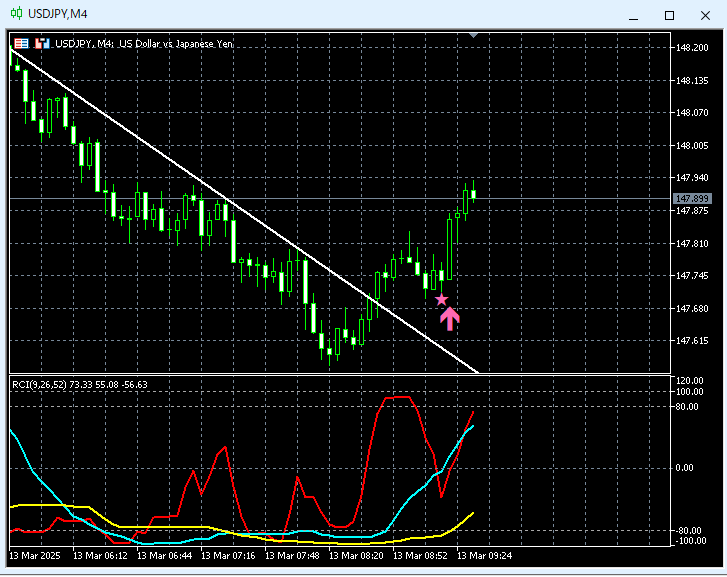Click indicator scale value -100.00

(x=691, y=541)
